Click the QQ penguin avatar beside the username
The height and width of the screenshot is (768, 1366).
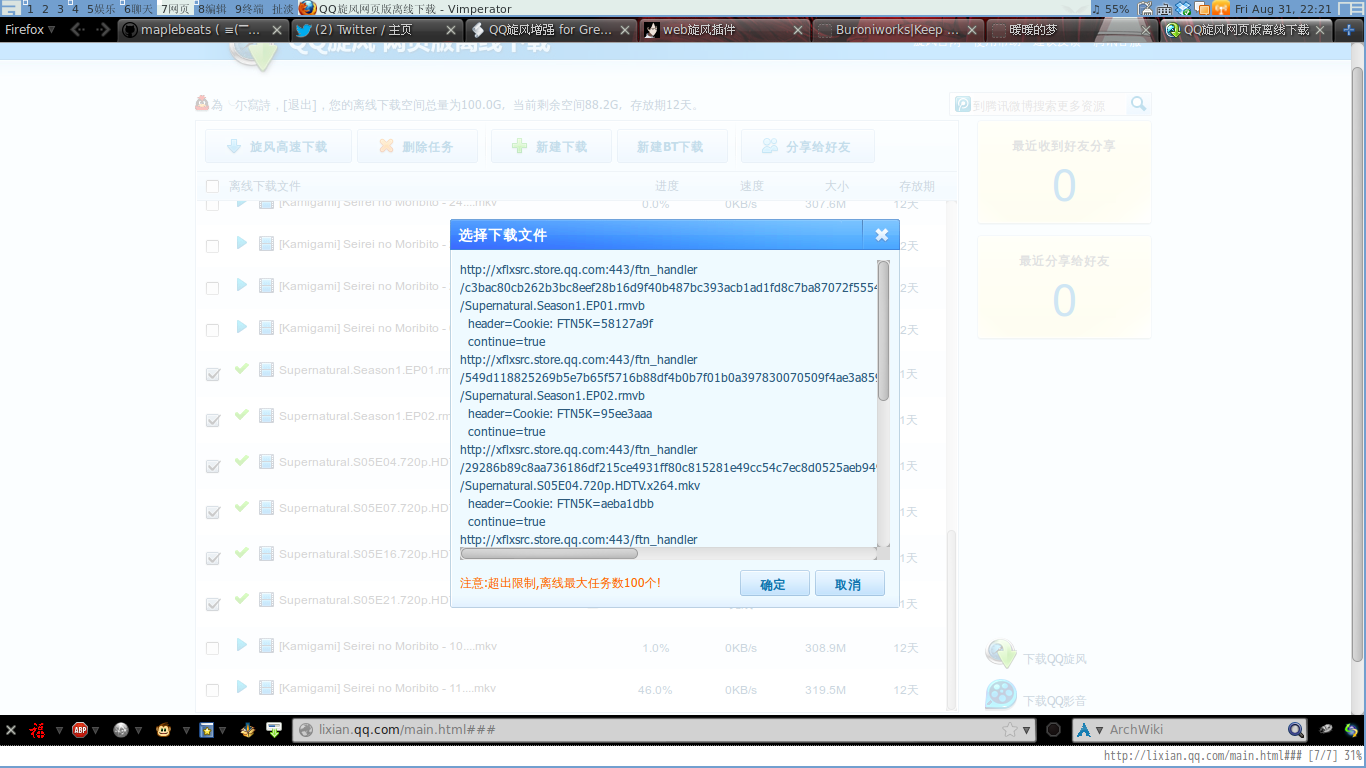202,103
